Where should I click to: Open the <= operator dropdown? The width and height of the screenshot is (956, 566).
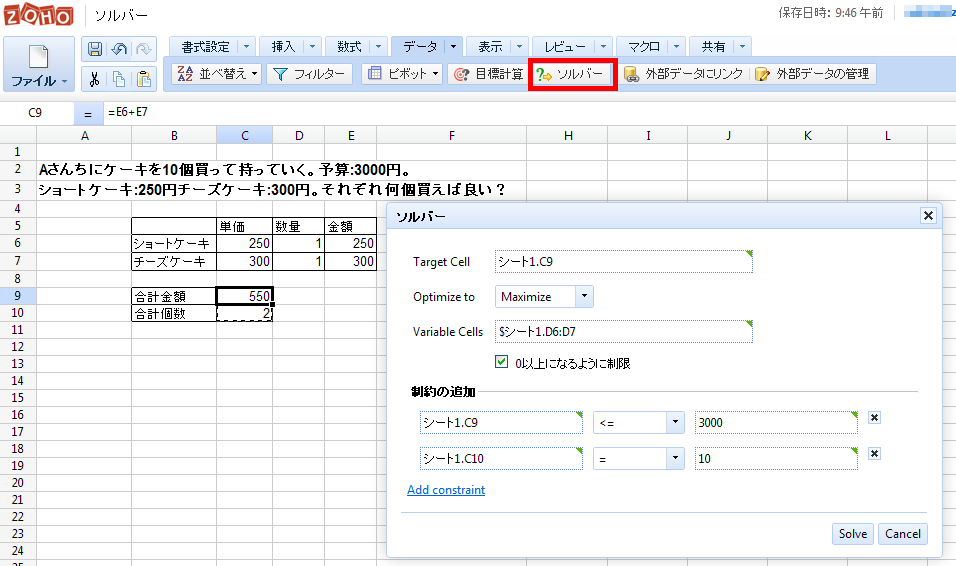675,422
